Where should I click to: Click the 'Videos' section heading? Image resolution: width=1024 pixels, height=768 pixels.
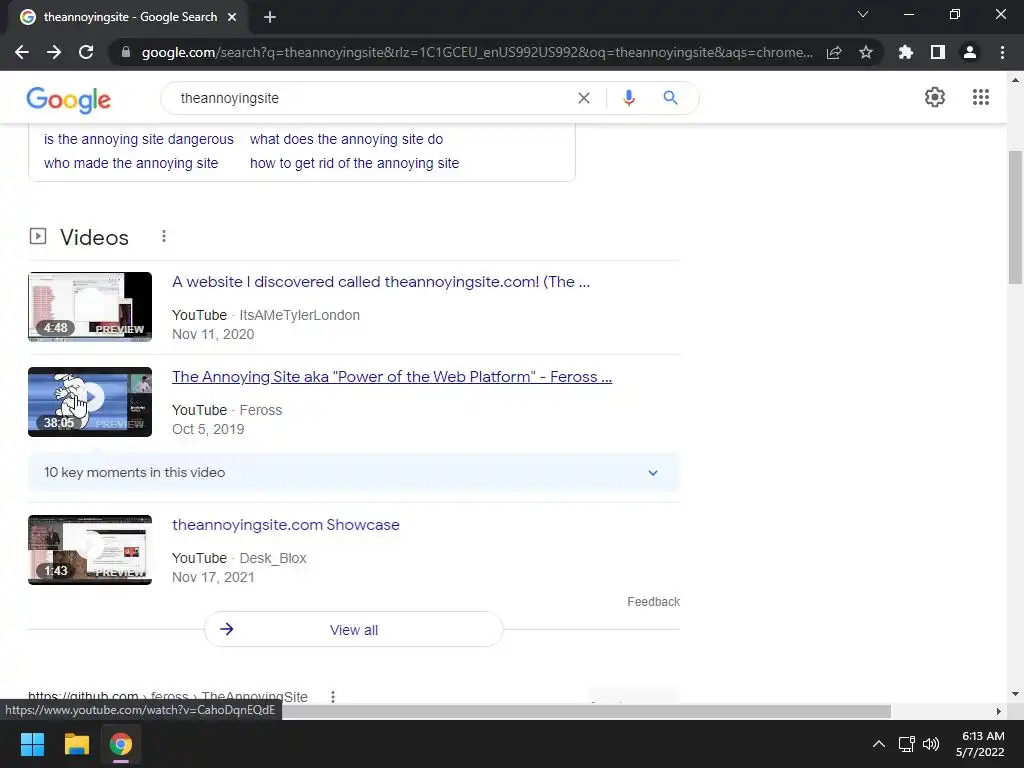click(94, 237)
